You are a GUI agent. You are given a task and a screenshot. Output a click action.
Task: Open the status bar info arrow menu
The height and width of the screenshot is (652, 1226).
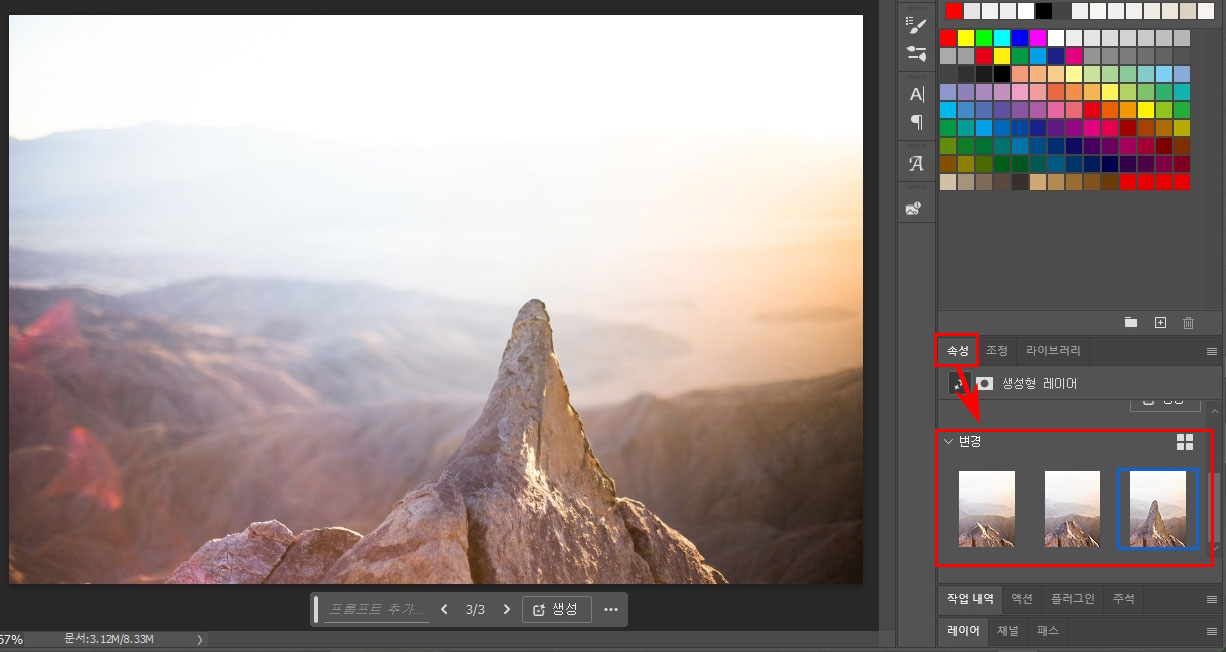pos(199,639)
